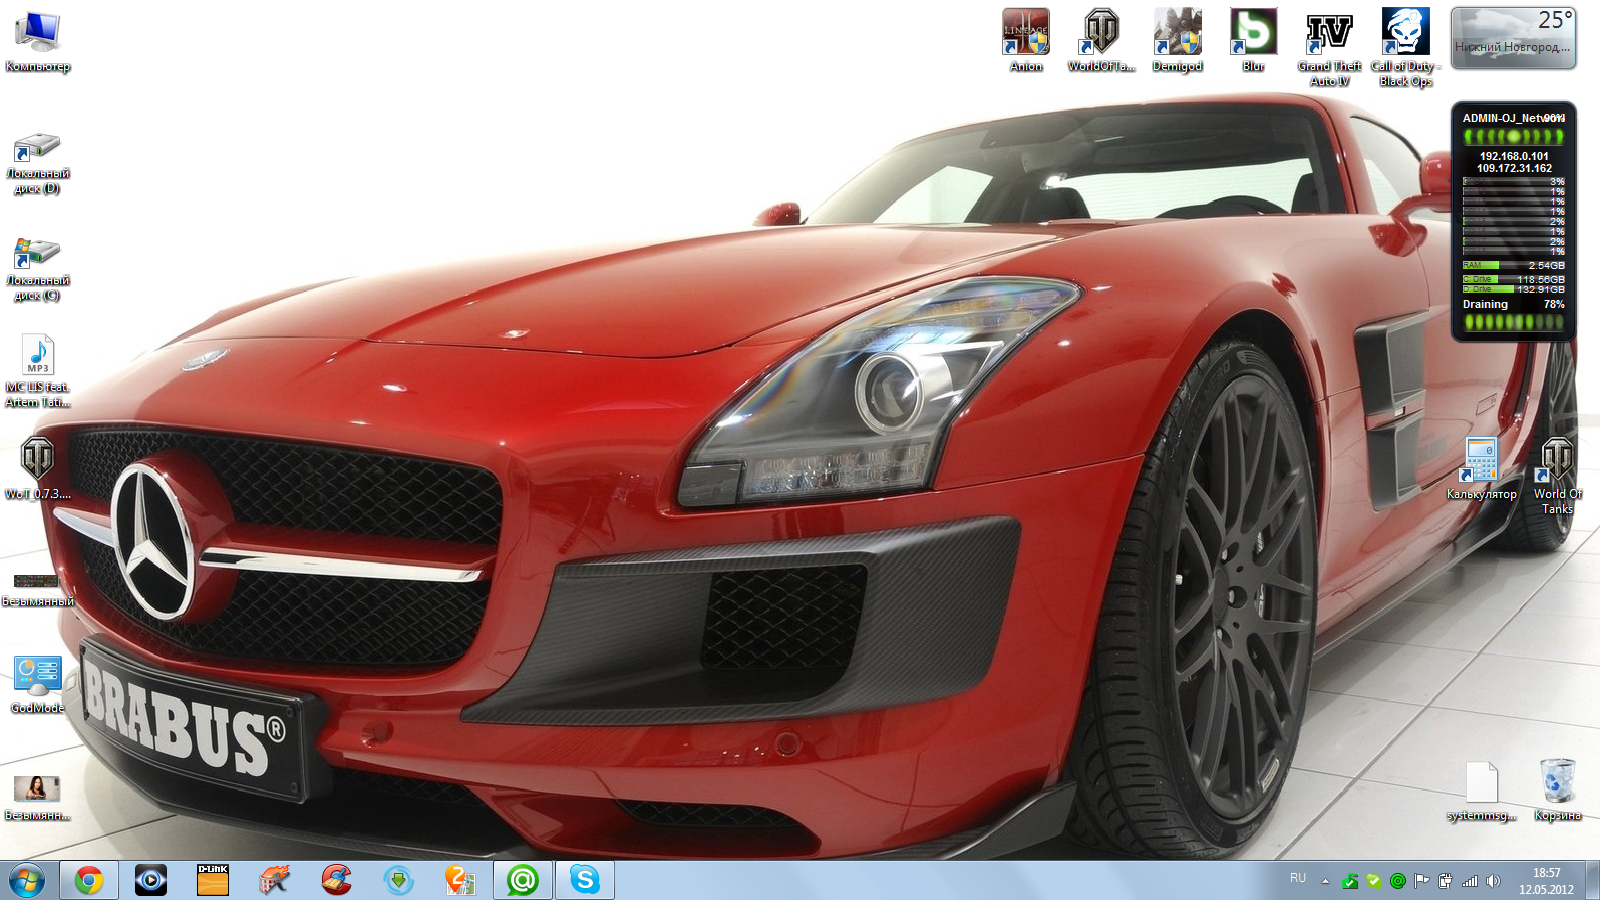Launch the Demigod game shortcut
Screen dimensions: 1600x900
click(1177, 40)
